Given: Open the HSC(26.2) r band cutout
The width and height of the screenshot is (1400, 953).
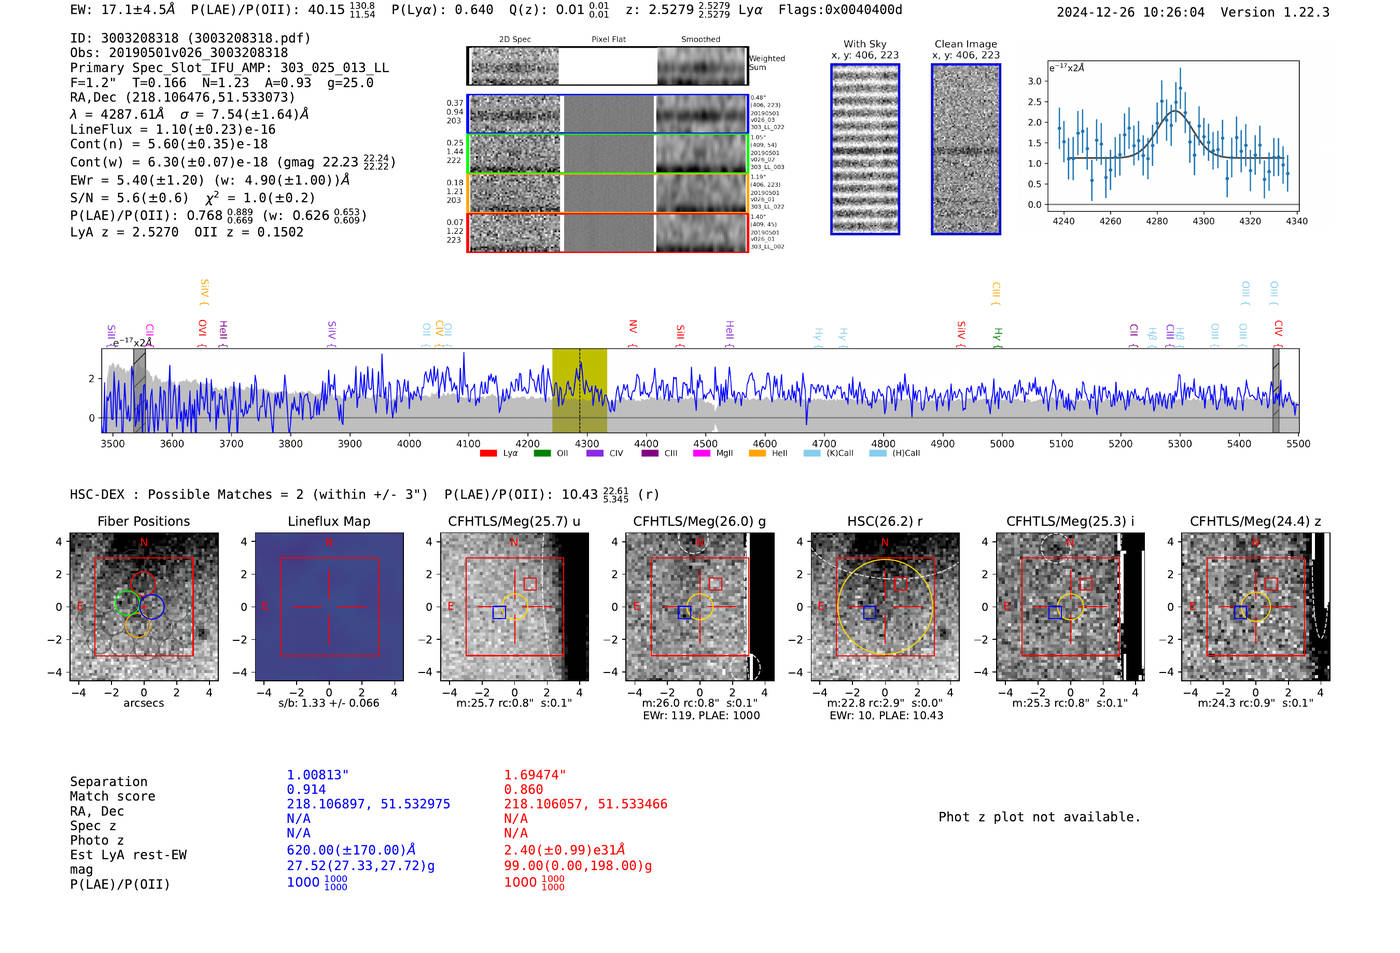Looking at the screenshot, I should tap(885, 607).
